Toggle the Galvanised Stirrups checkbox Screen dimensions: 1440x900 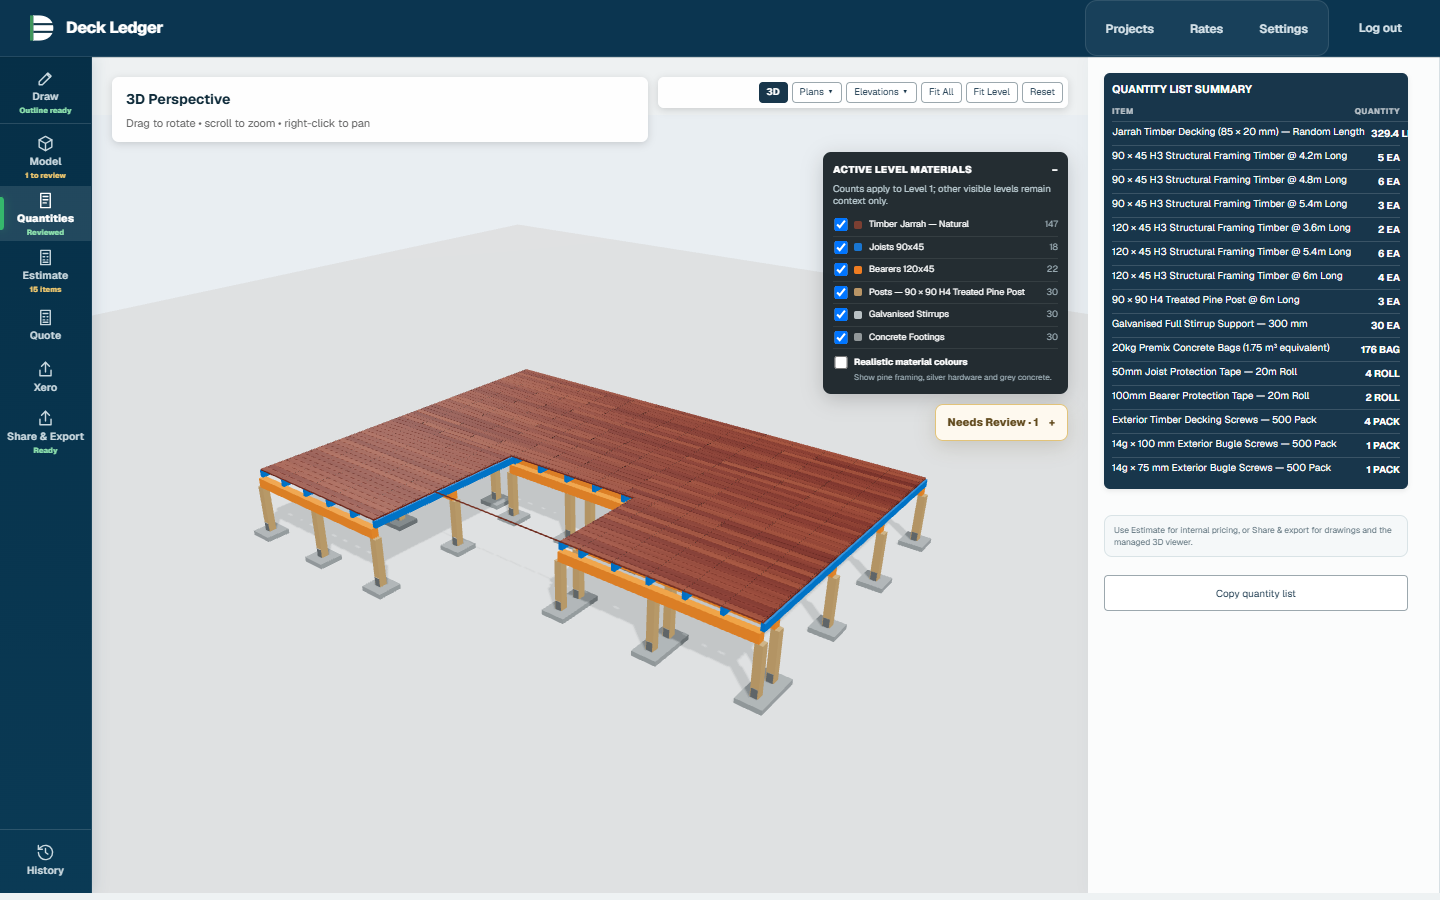tap(841, 315)
